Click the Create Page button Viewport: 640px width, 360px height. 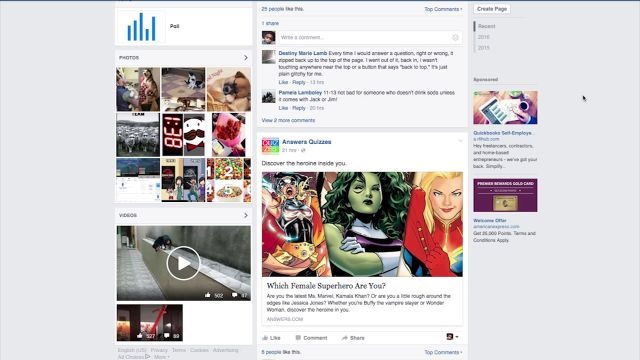coord(492,9)
